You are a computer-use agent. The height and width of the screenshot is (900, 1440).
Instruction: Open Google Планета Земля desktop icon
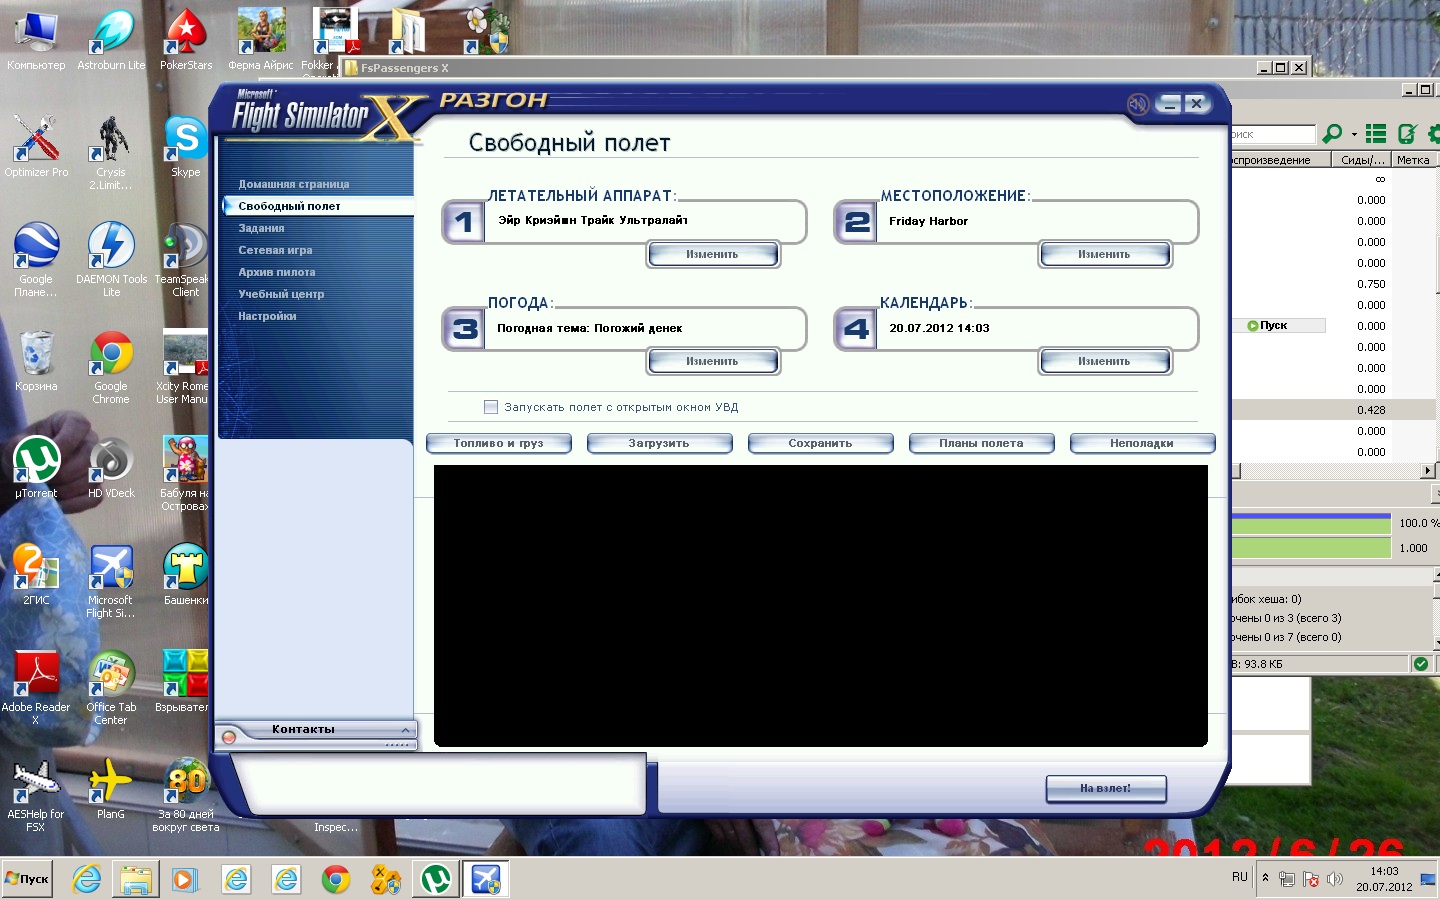click(36, 259)
